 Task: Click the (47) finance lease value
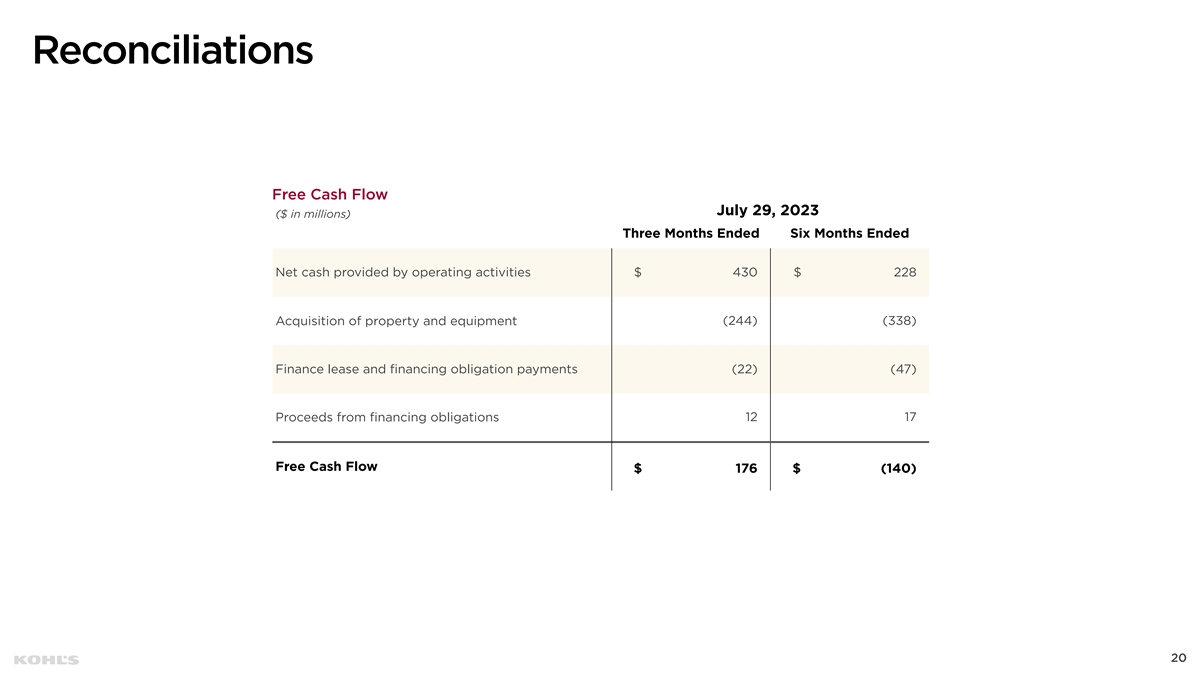coord(903,369)
